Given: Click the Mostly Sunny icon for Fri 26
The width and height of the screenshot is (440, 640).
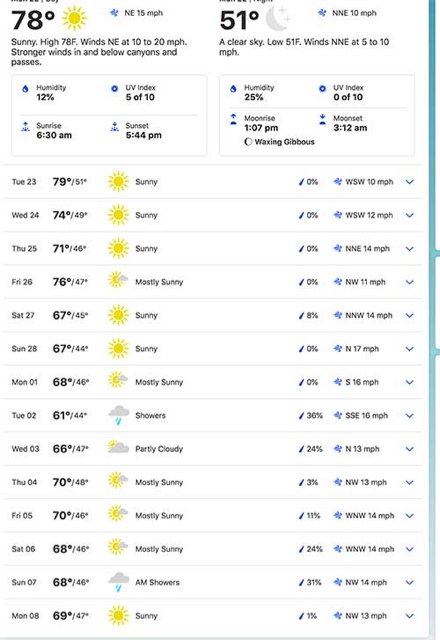Looking at the screenshot, I should tap(118, 281).
